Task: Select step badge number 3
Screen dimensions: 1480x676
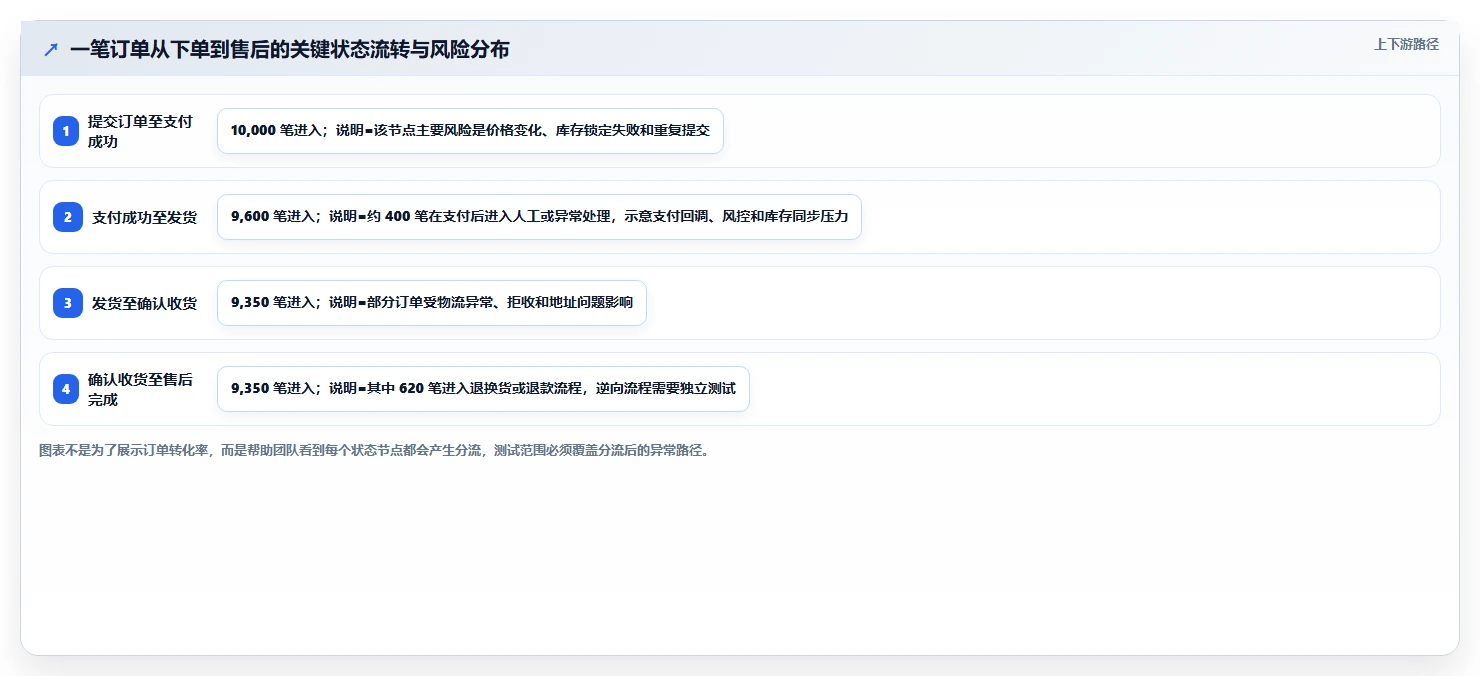Action: point(66,303)
